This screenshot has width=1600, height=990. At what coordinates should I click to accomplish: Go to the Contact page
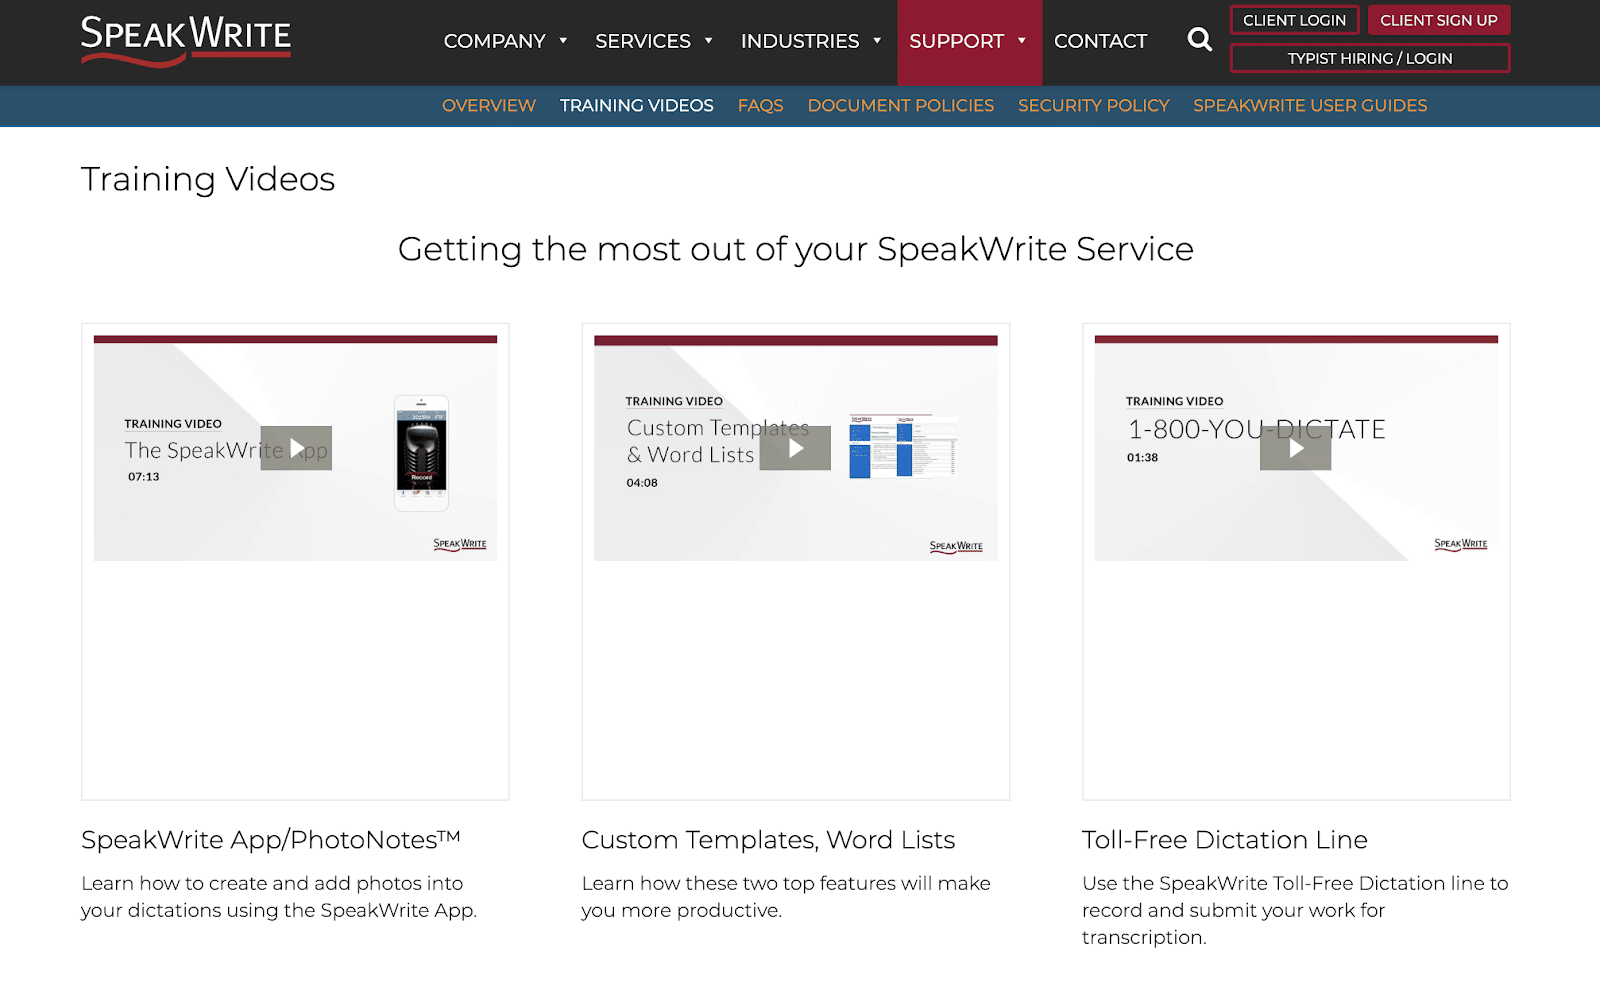[1100, 41]
